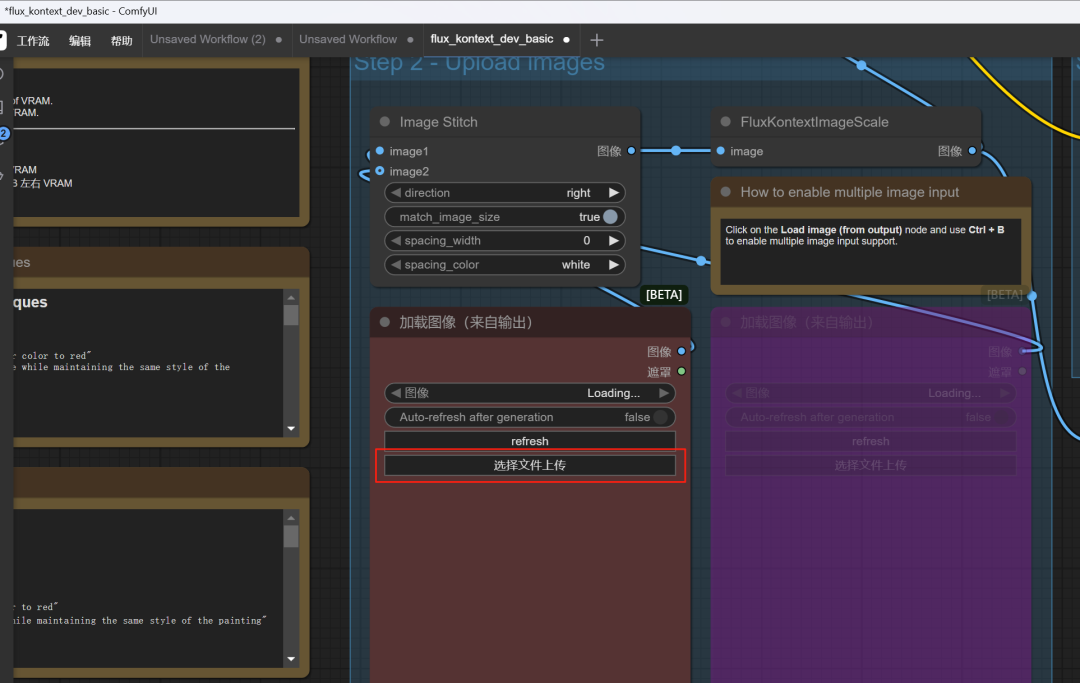
Task: Select next 图像 file with right arrow
Action: (663, 392)
